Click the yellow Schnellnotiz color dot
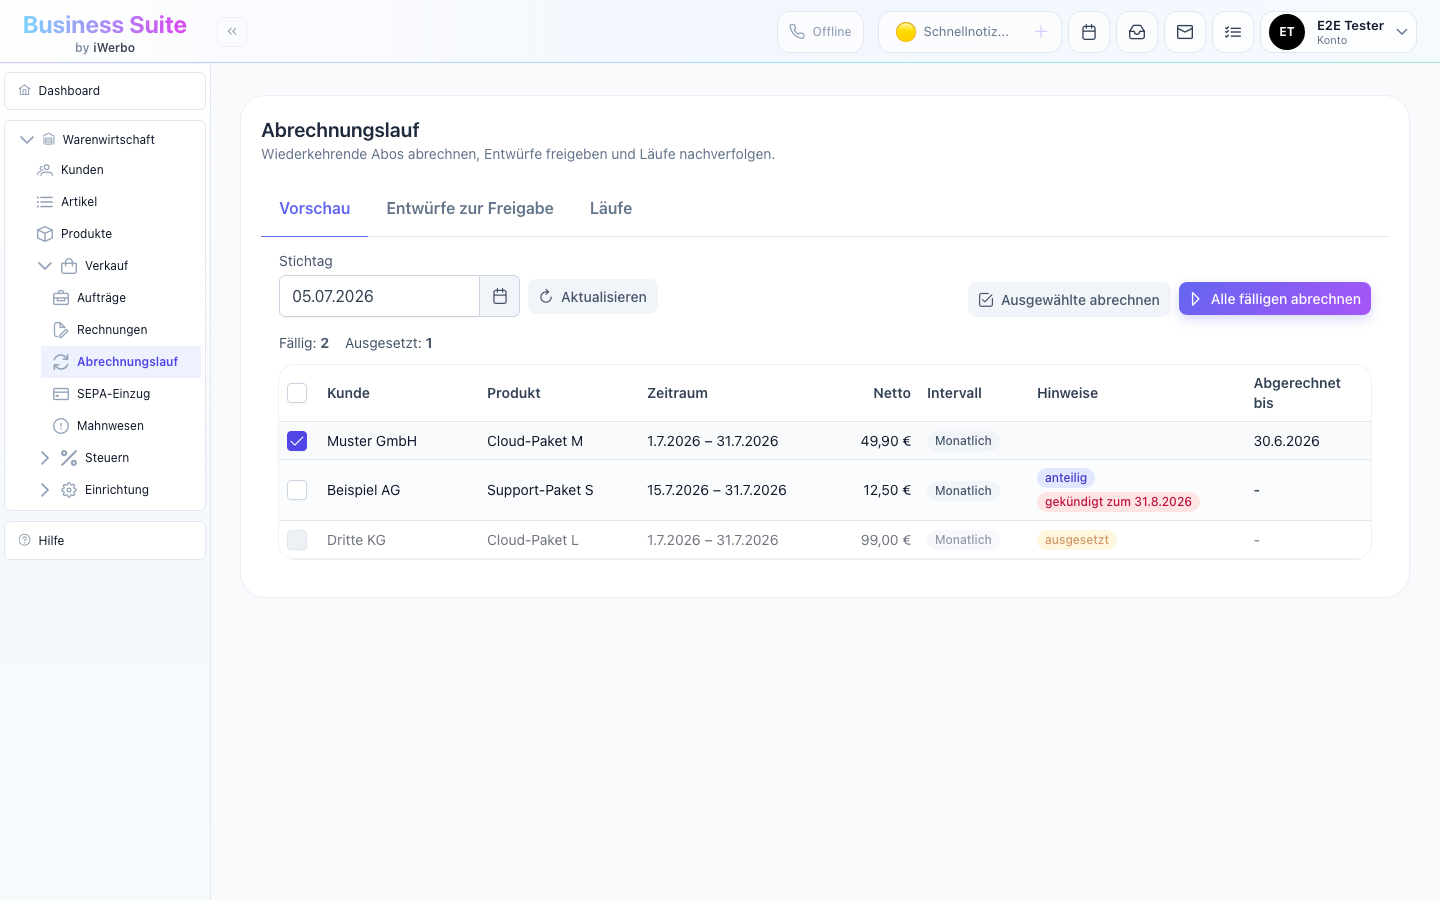 click(906, 32)
